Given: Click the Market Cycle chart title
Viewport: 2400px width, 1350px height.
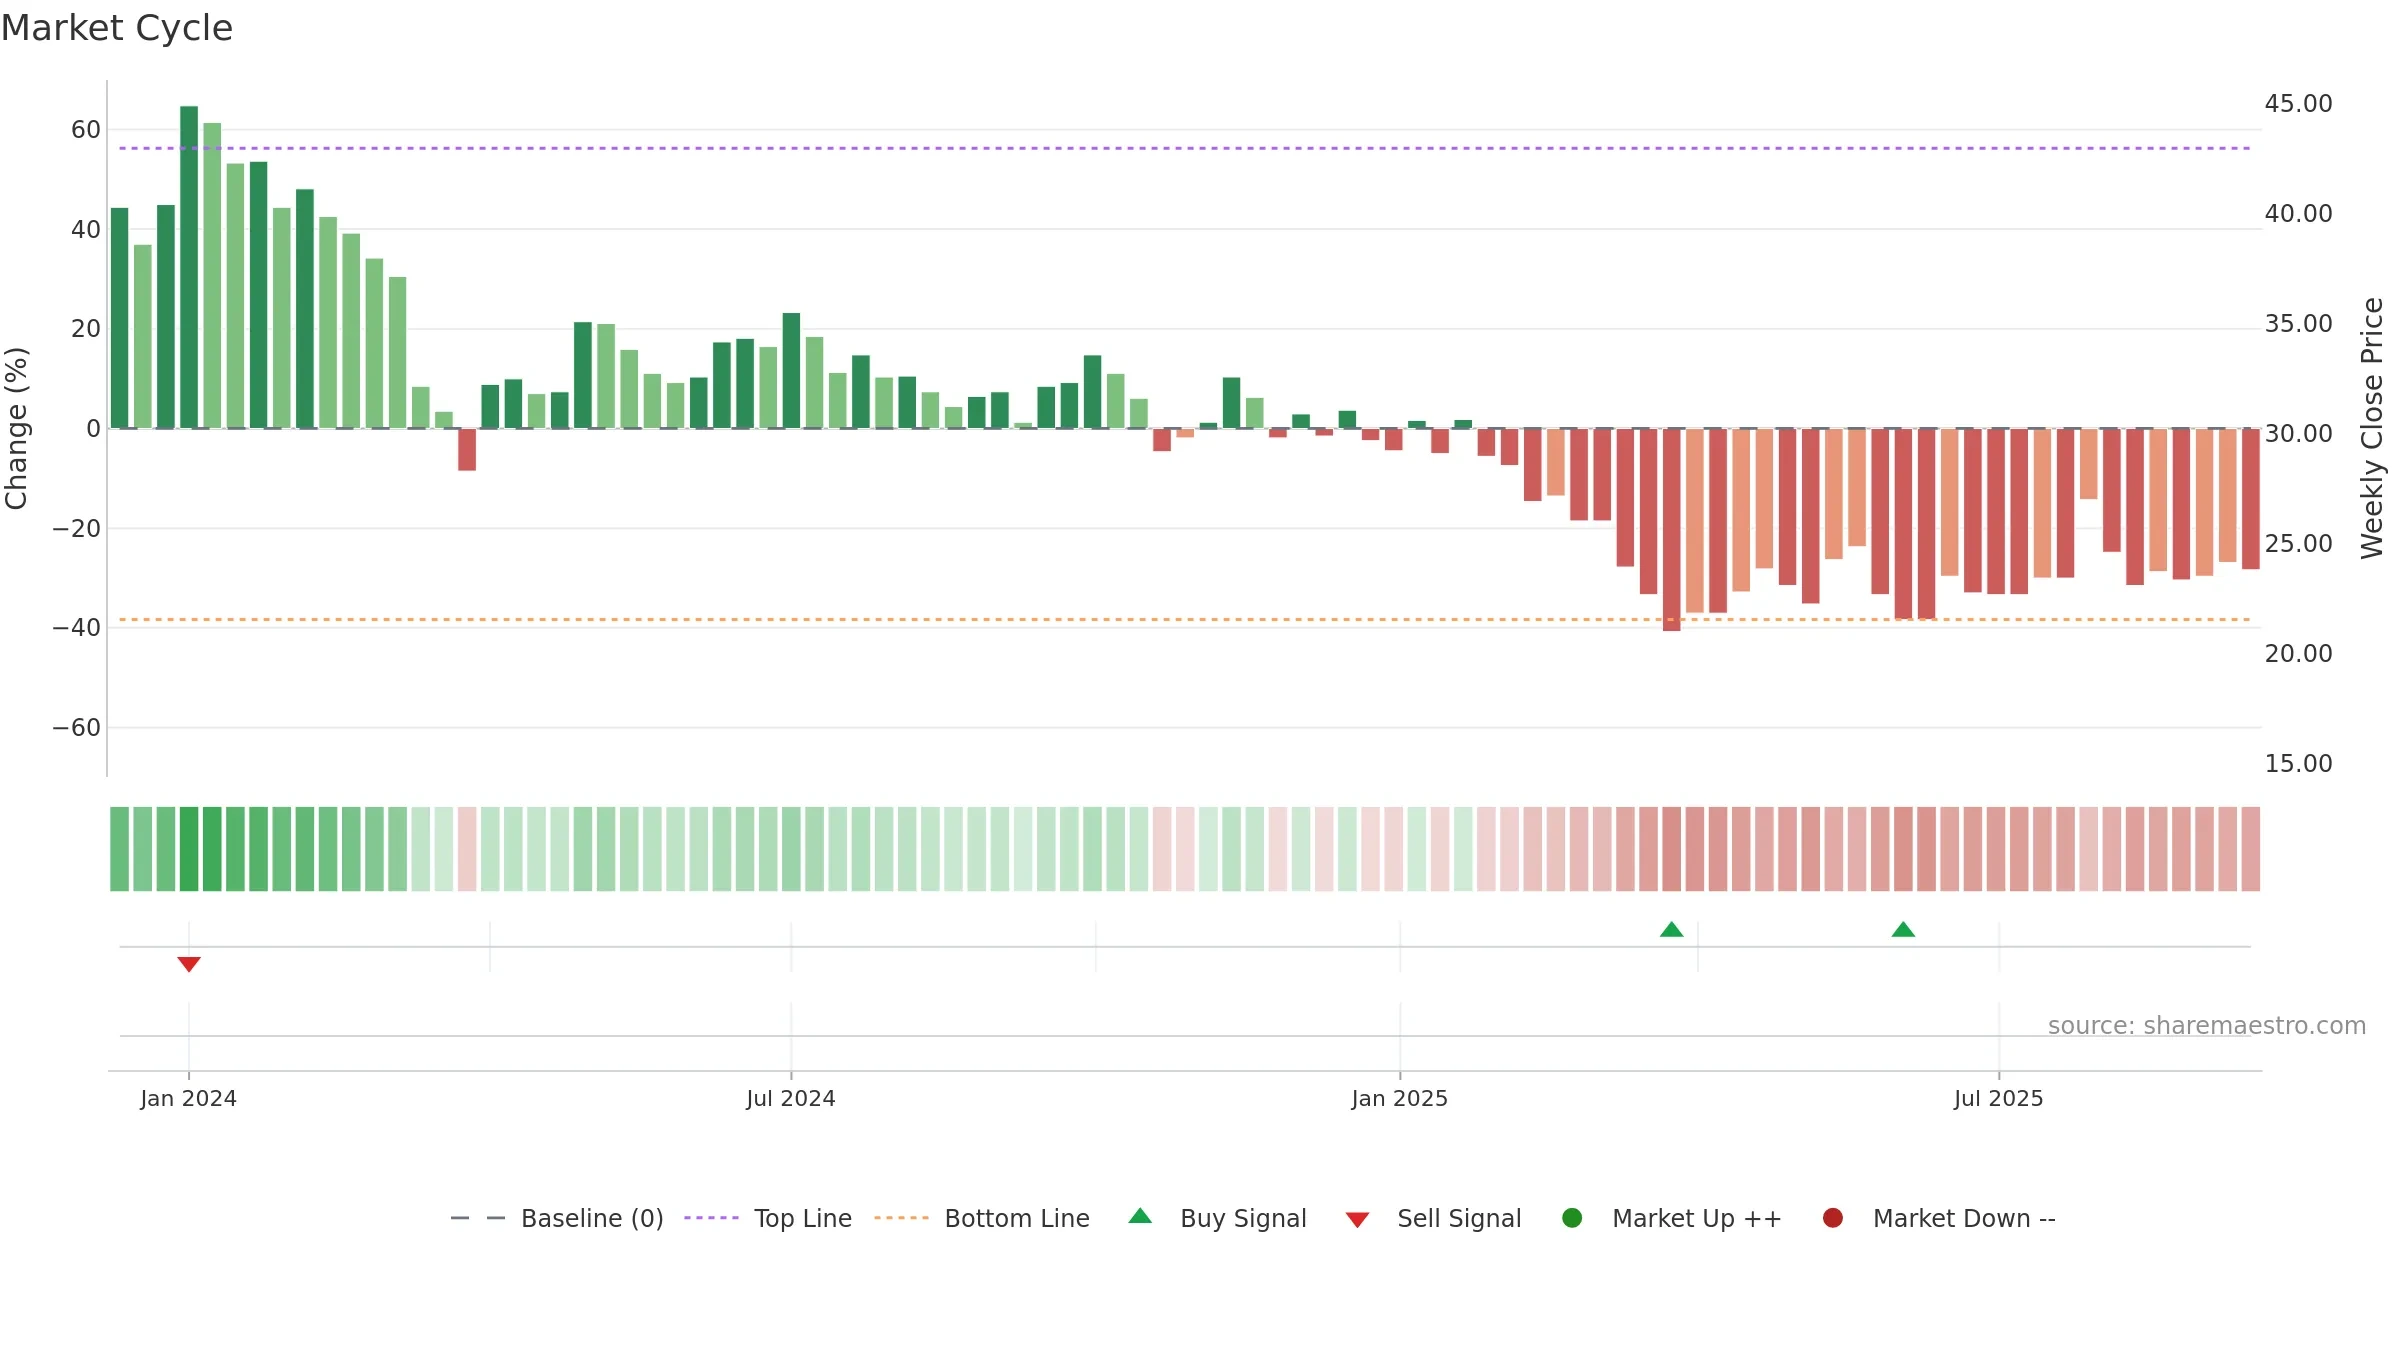Looking at the screenshot, I should (117, 28).
